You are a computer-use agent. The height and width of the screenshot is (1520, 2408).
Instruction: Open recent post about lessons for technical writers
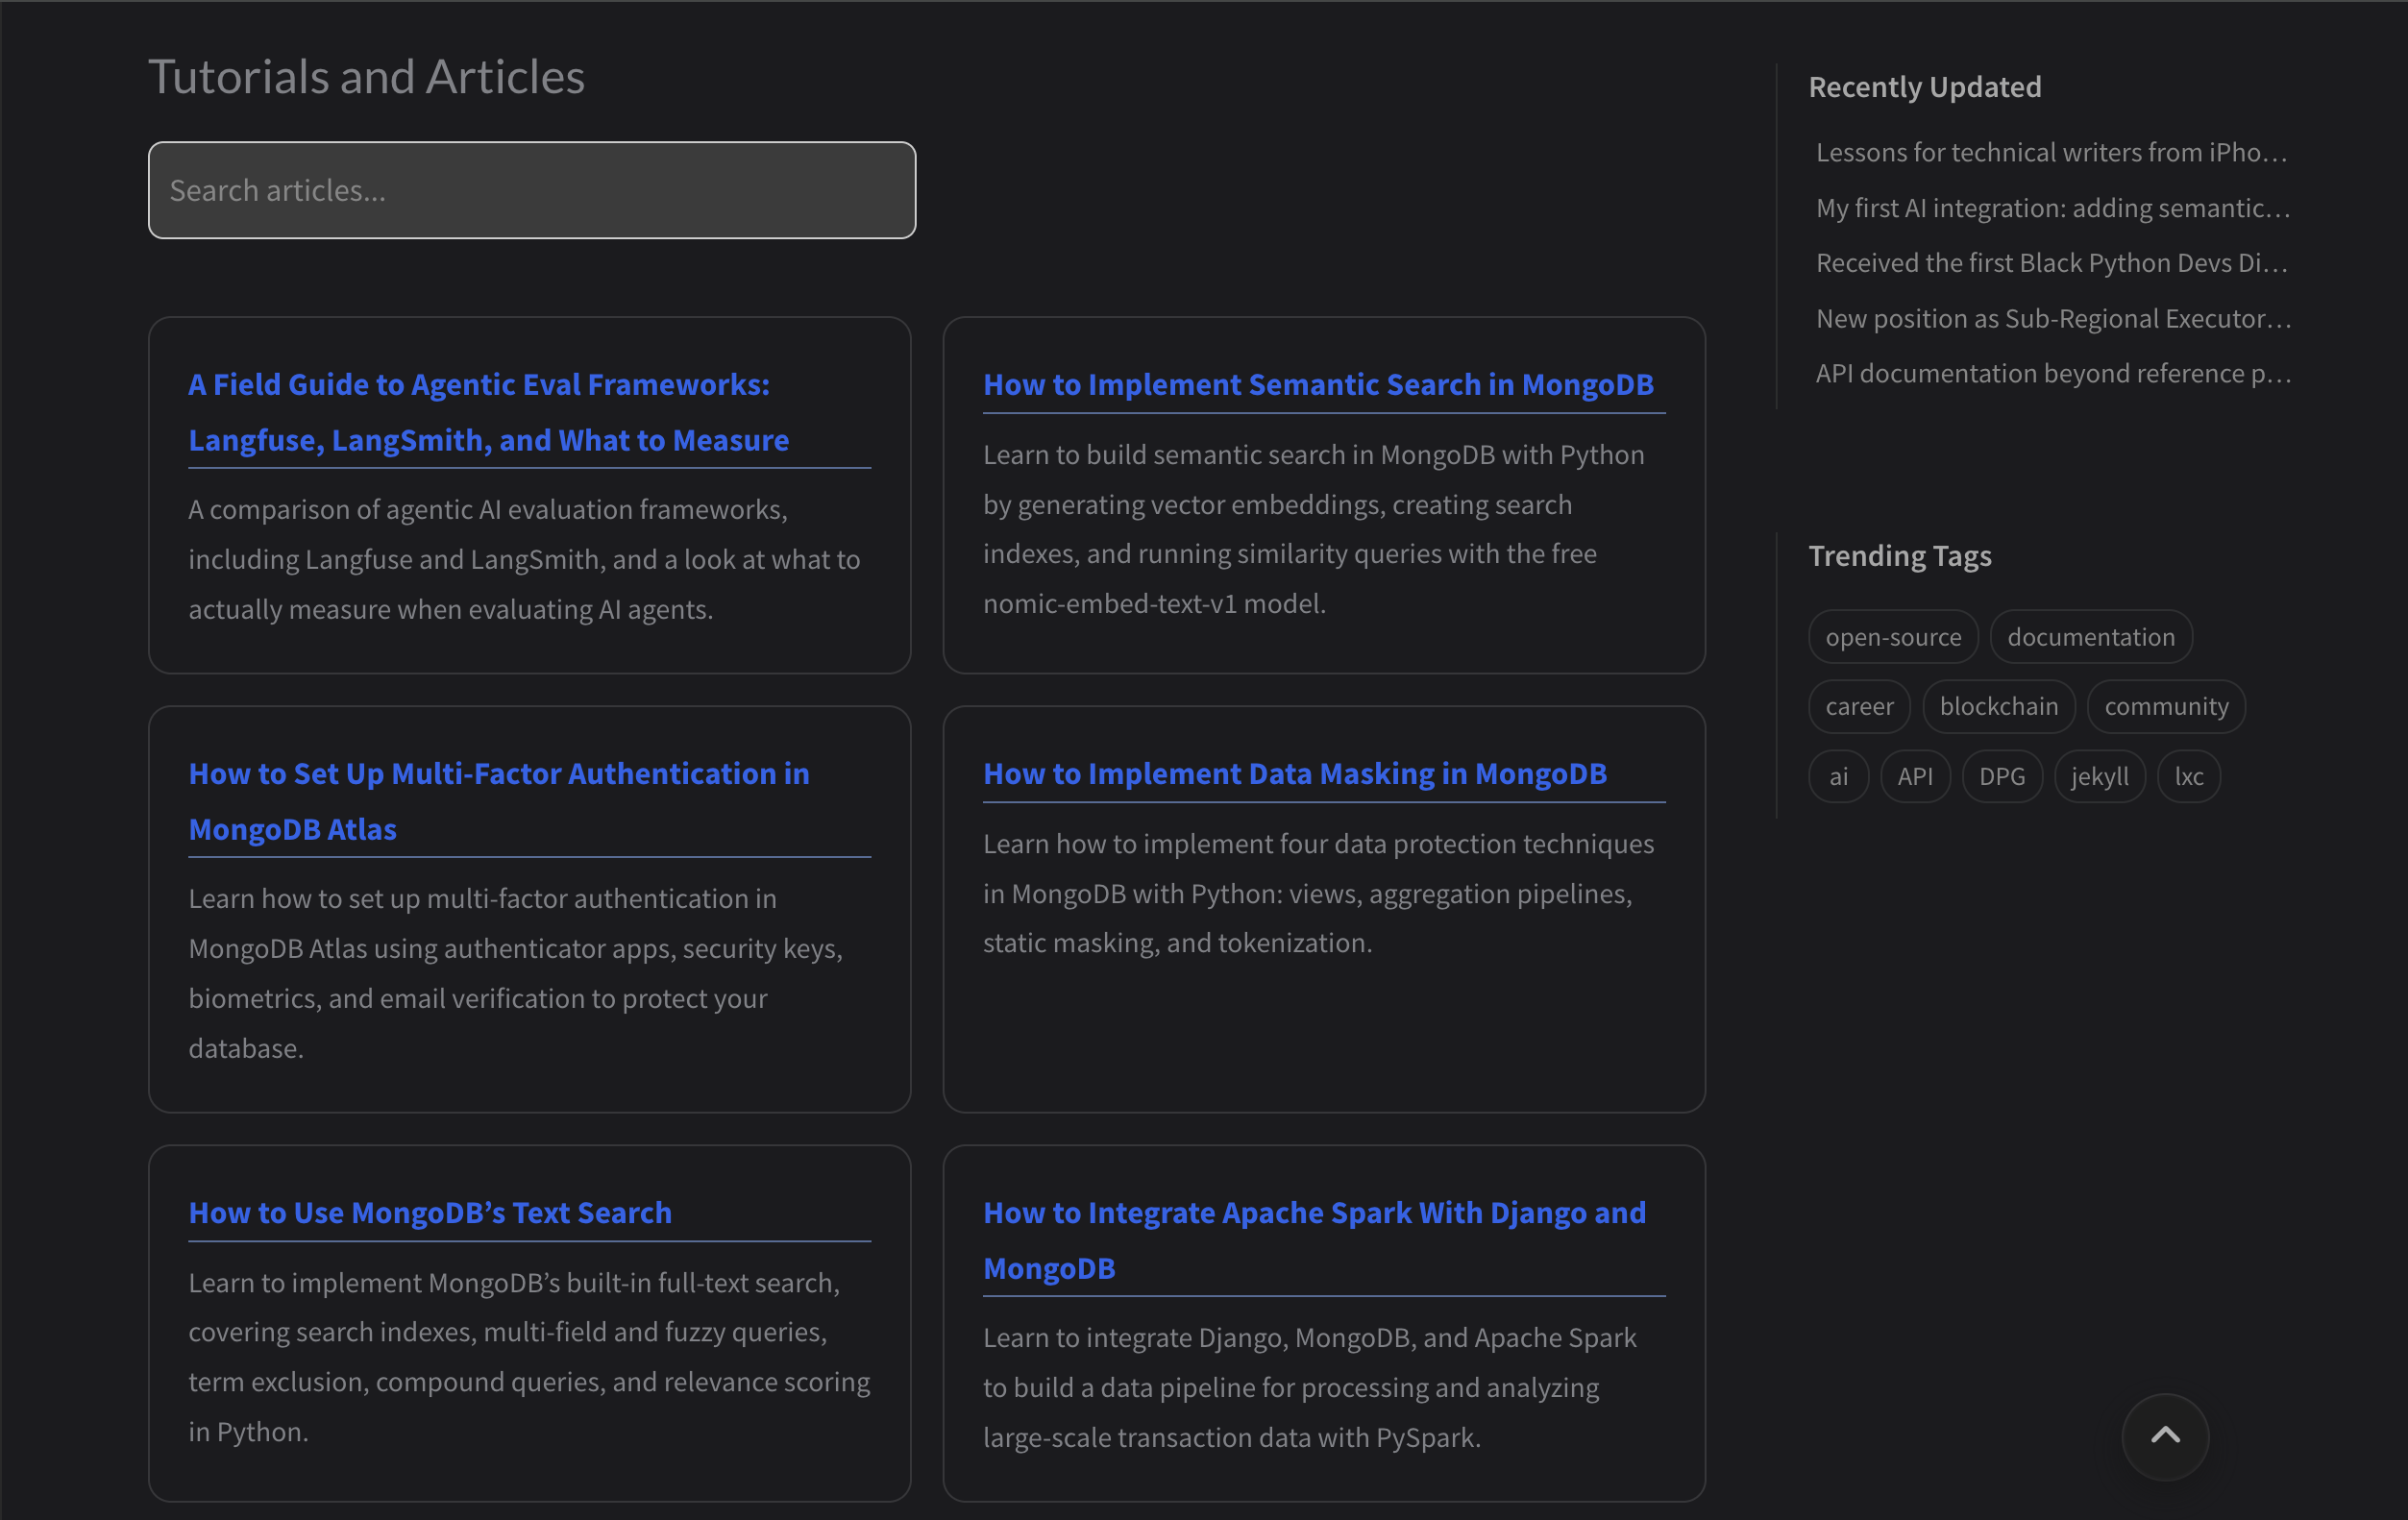click(x=2052, y=152)
